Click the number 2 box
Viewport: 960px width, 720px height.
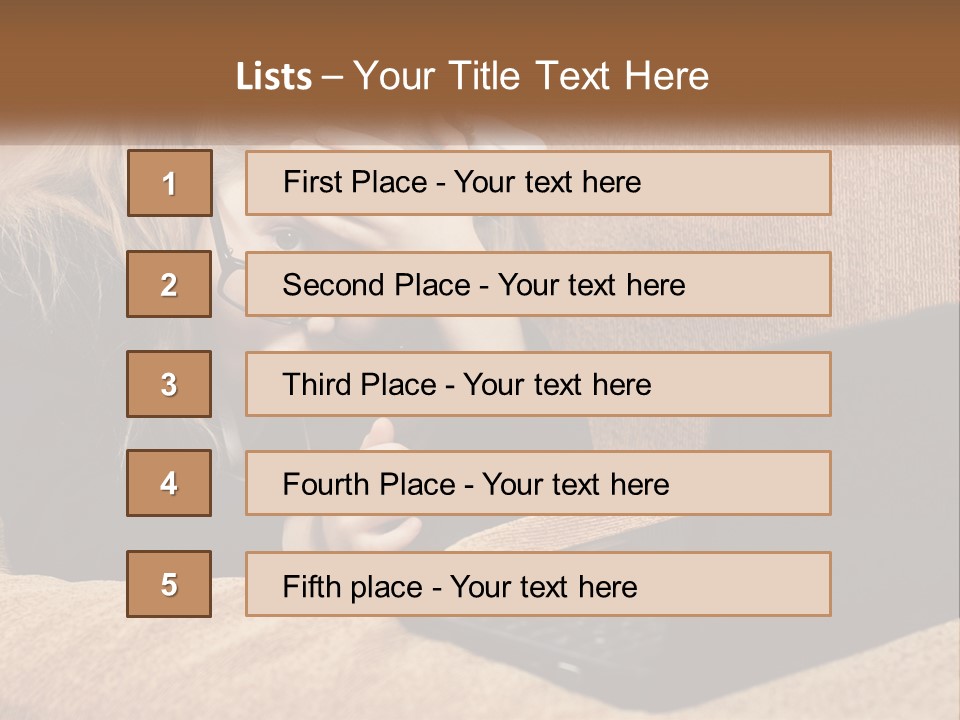169,284
